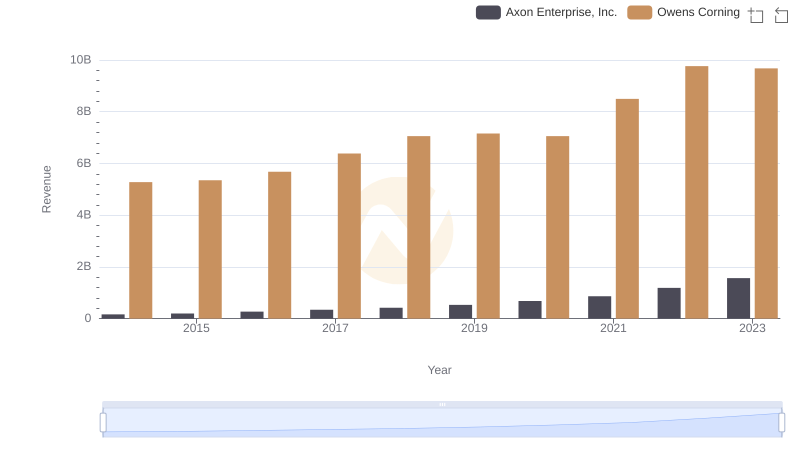Click the 2021 x-axis label
The image size is (800, 461).
(613, 328)
